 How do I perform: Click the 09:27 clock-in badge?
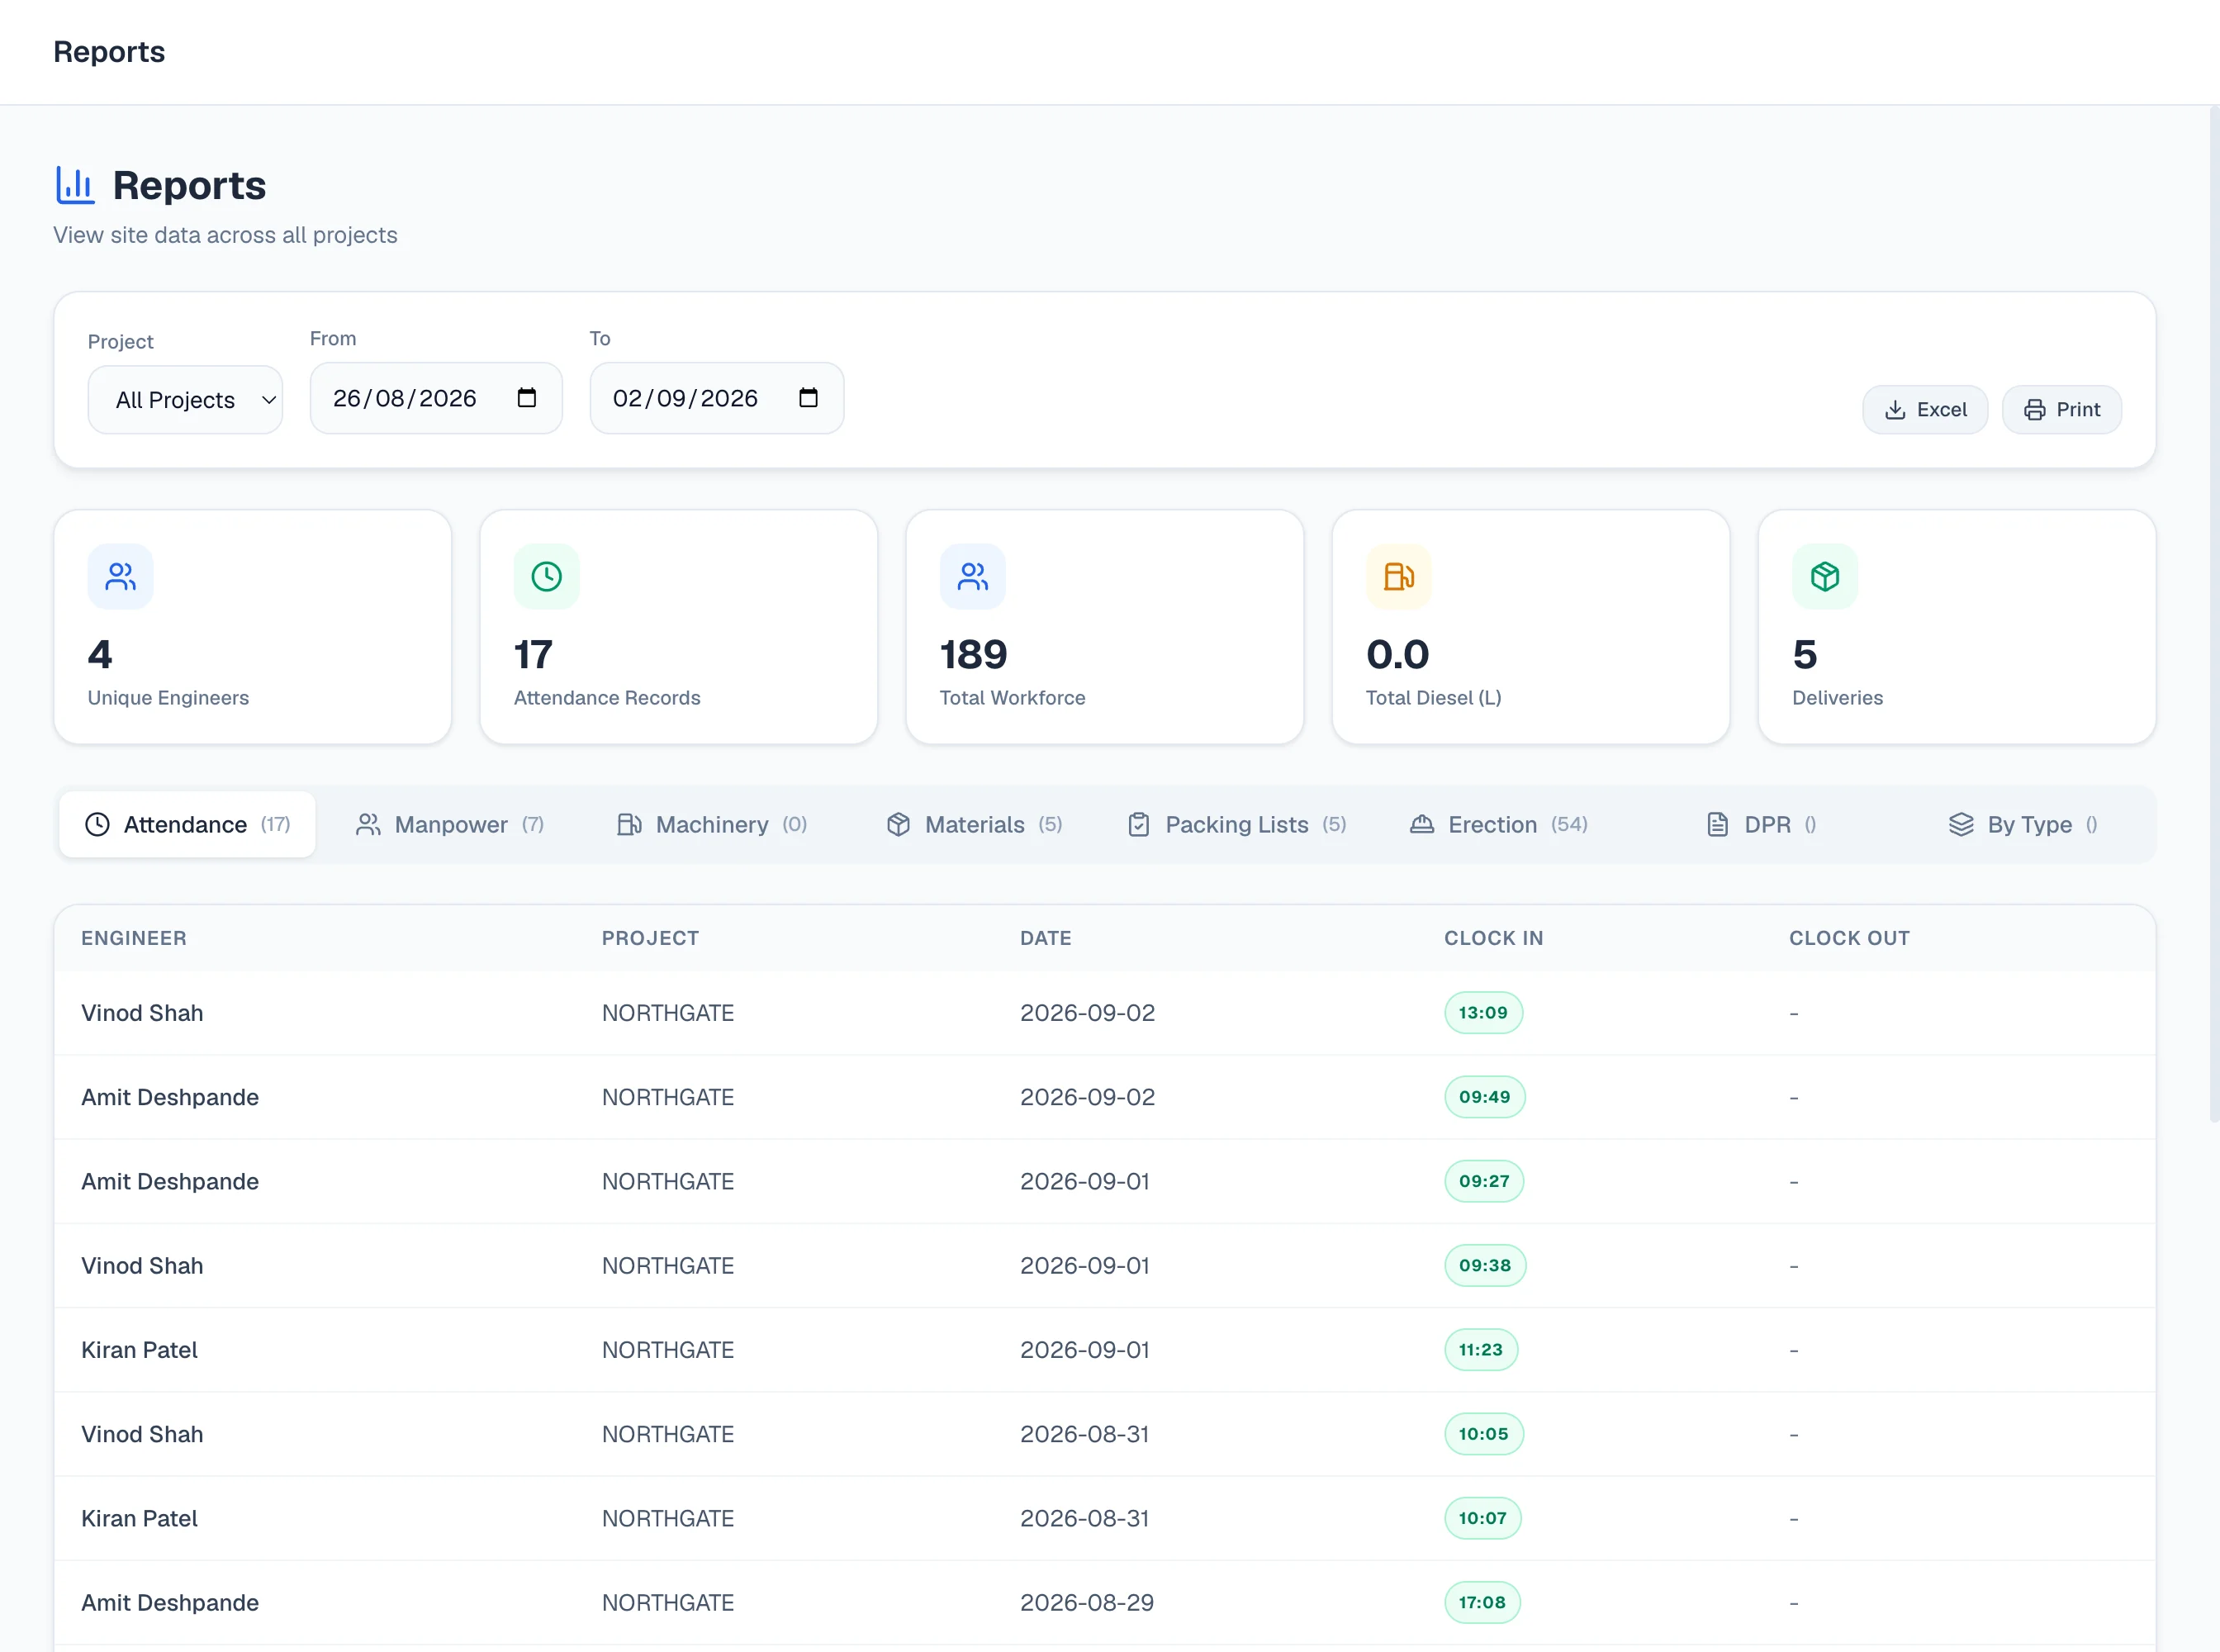(x=1484, y=1181)
